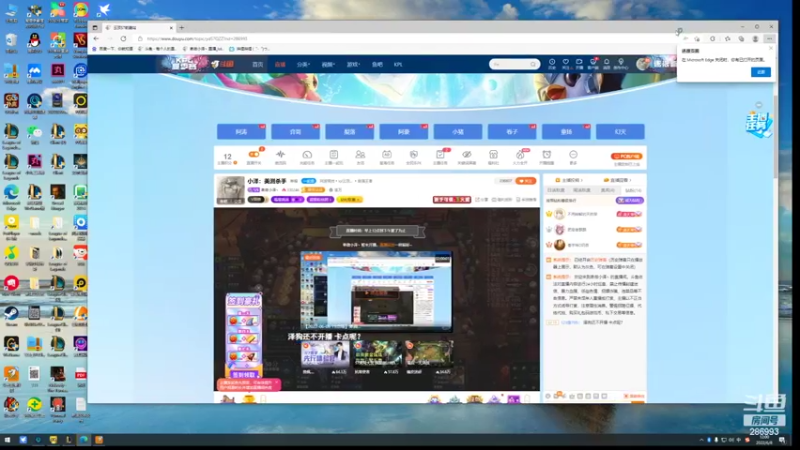
Task: Open the streamer's avatar picture
Action: (x=230, y=190)
